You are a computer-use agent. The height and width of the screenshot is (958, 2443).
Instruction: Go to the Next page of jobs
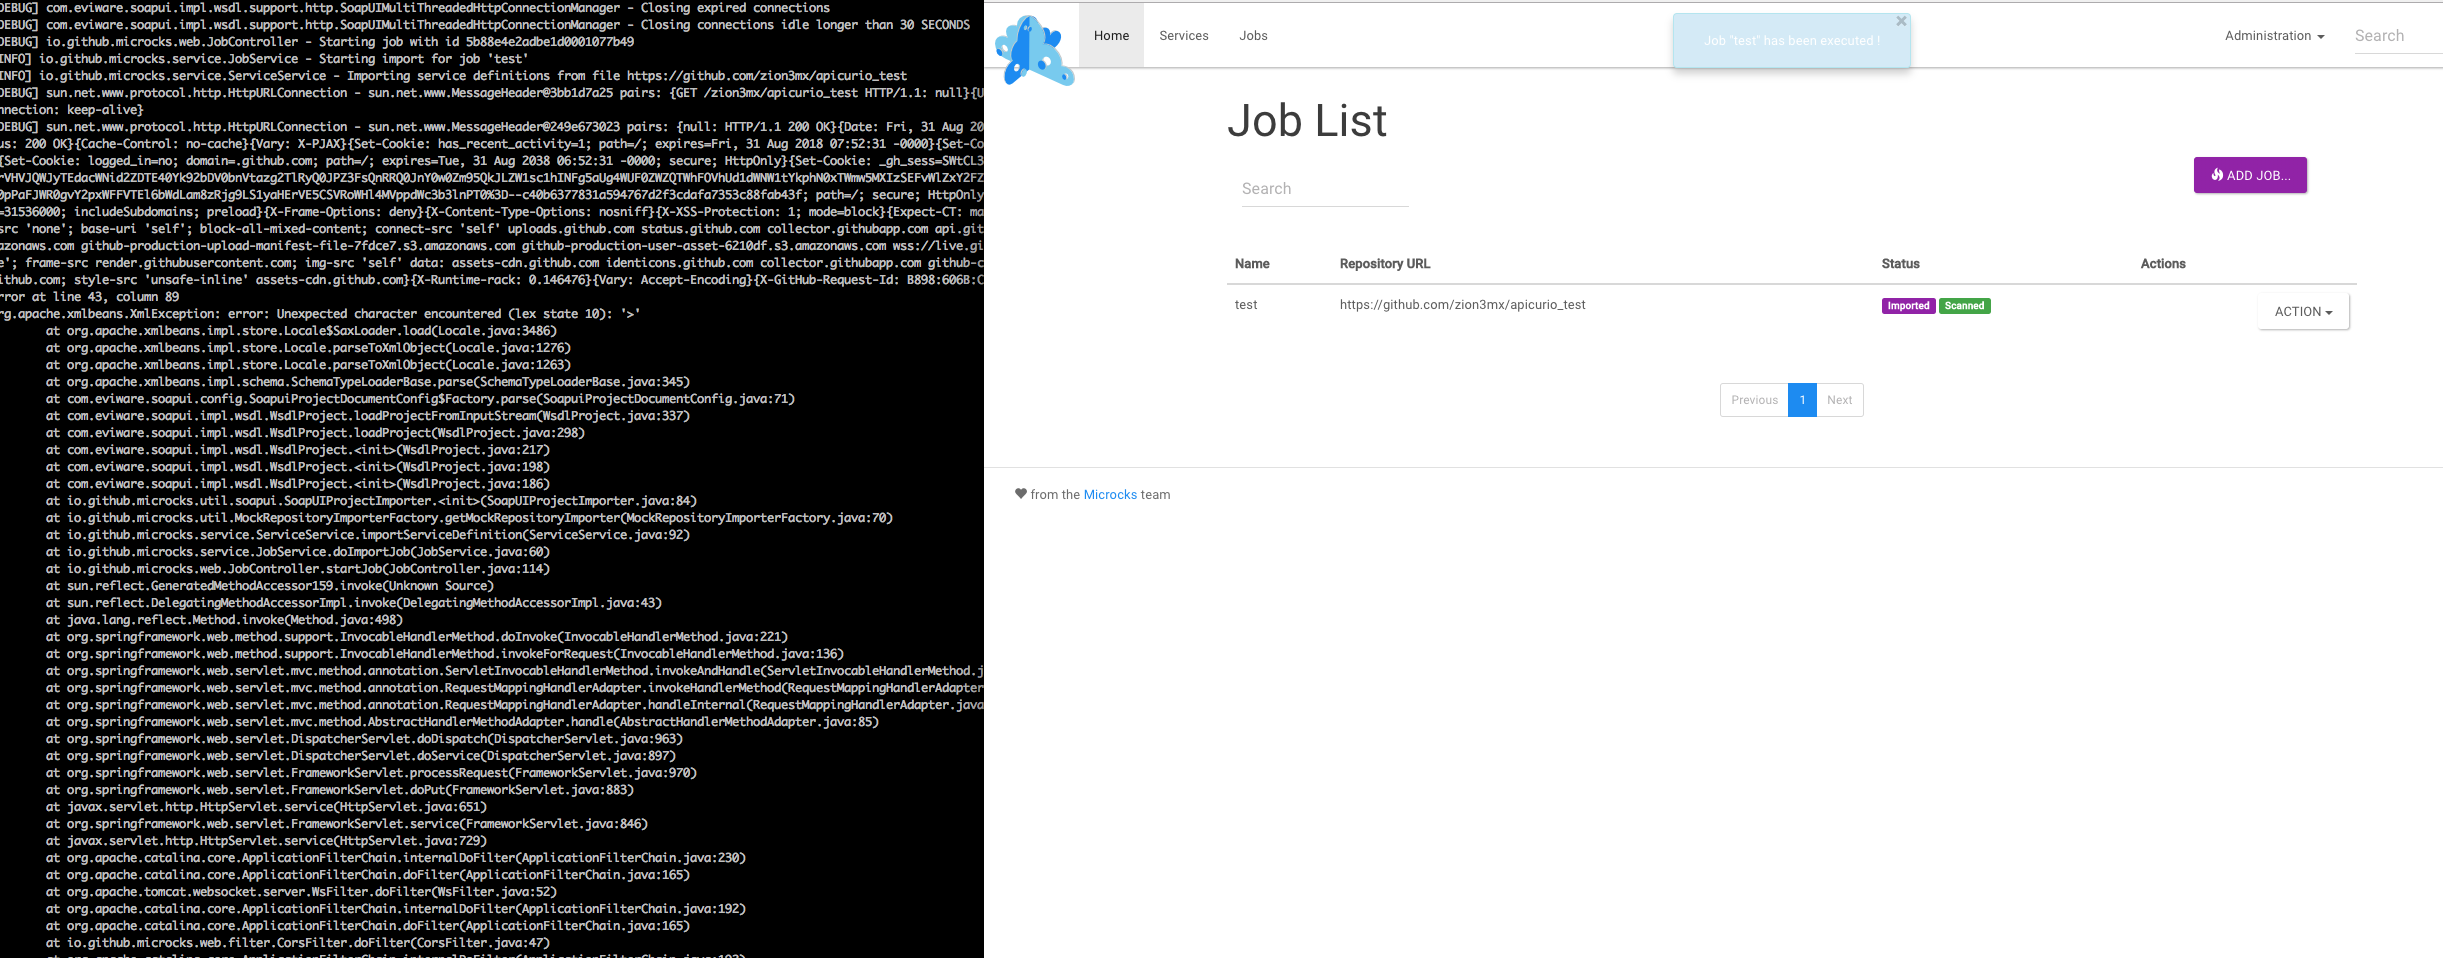[1839, 400]
